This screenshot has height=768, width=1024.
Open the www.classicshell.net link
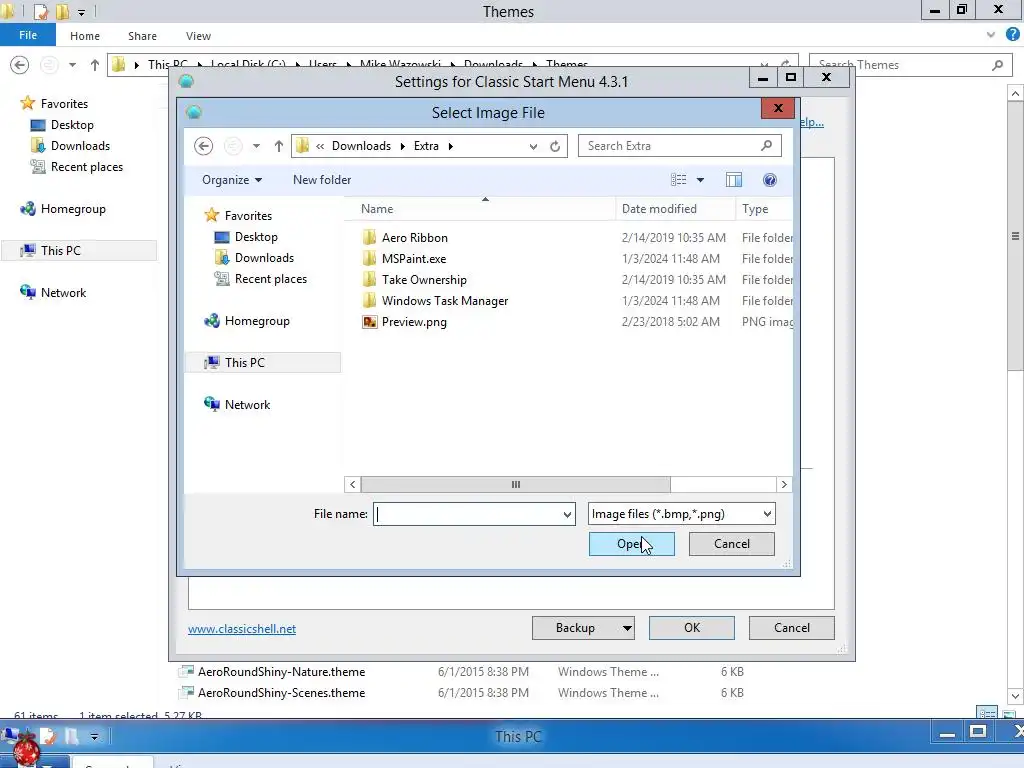point(242,628)
